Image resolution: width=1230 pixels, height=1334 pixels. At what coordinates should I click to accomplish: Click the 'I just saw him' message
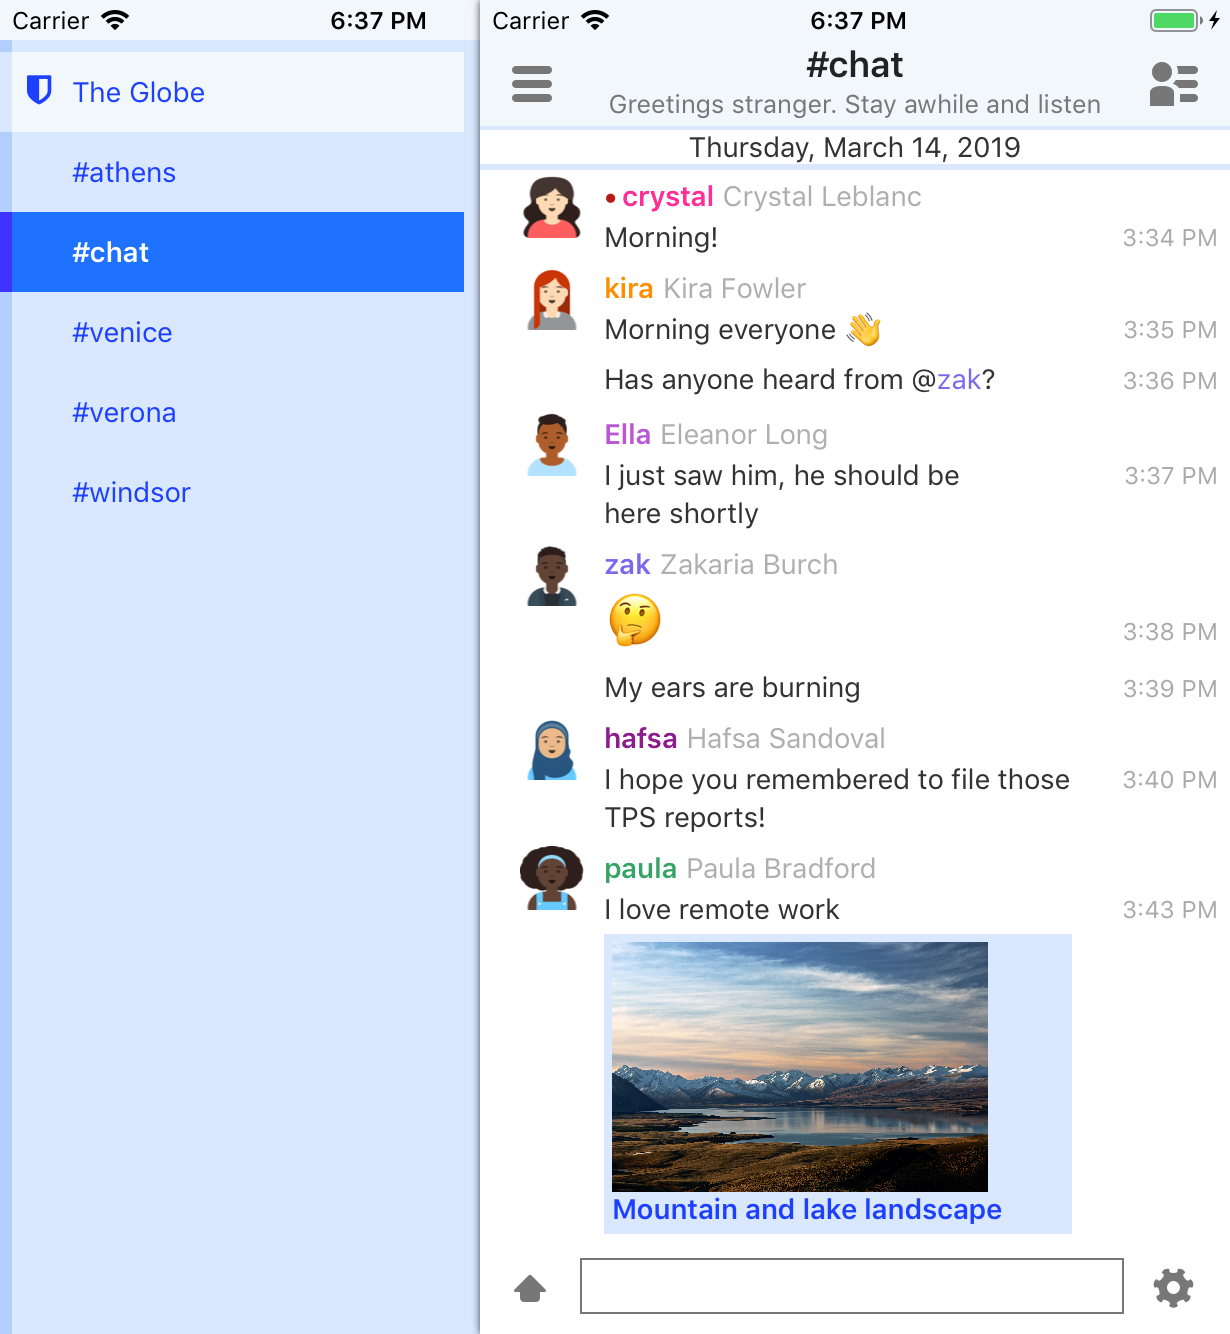pos(782,495)
